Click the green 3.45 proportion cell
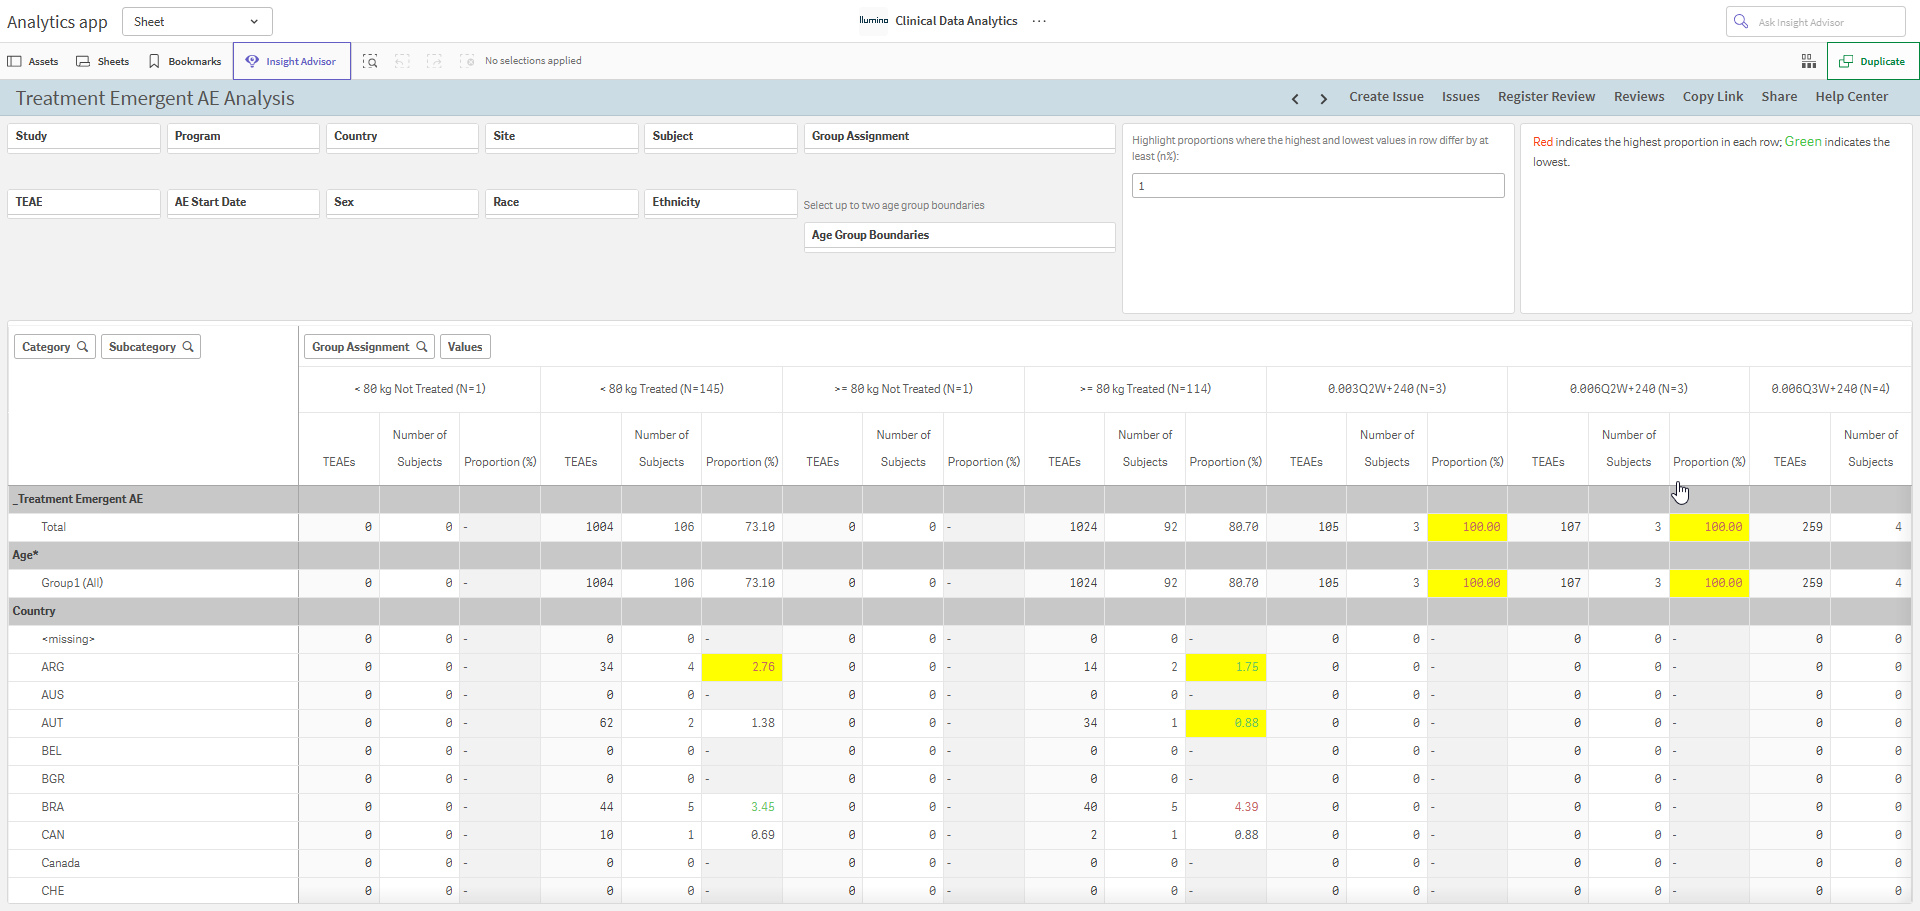The image size is (1920, 911). point(742,807)
